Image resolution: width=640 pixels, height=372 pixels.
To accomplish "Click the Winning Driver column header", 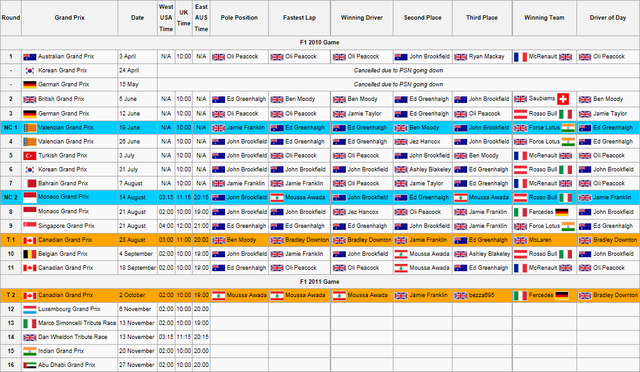I will [x=362, y=18].
